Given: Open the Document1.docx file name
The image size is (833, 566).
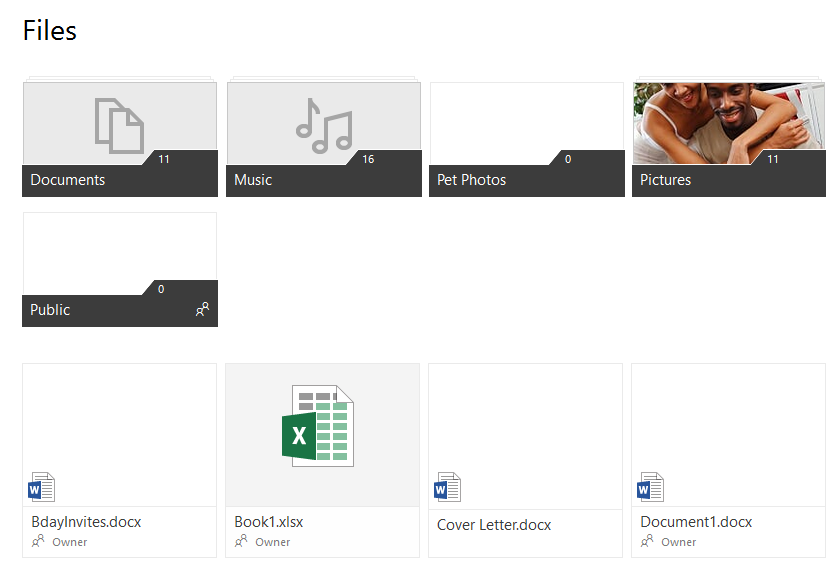Looking at the screenshot, I should [x=696, y=522].
